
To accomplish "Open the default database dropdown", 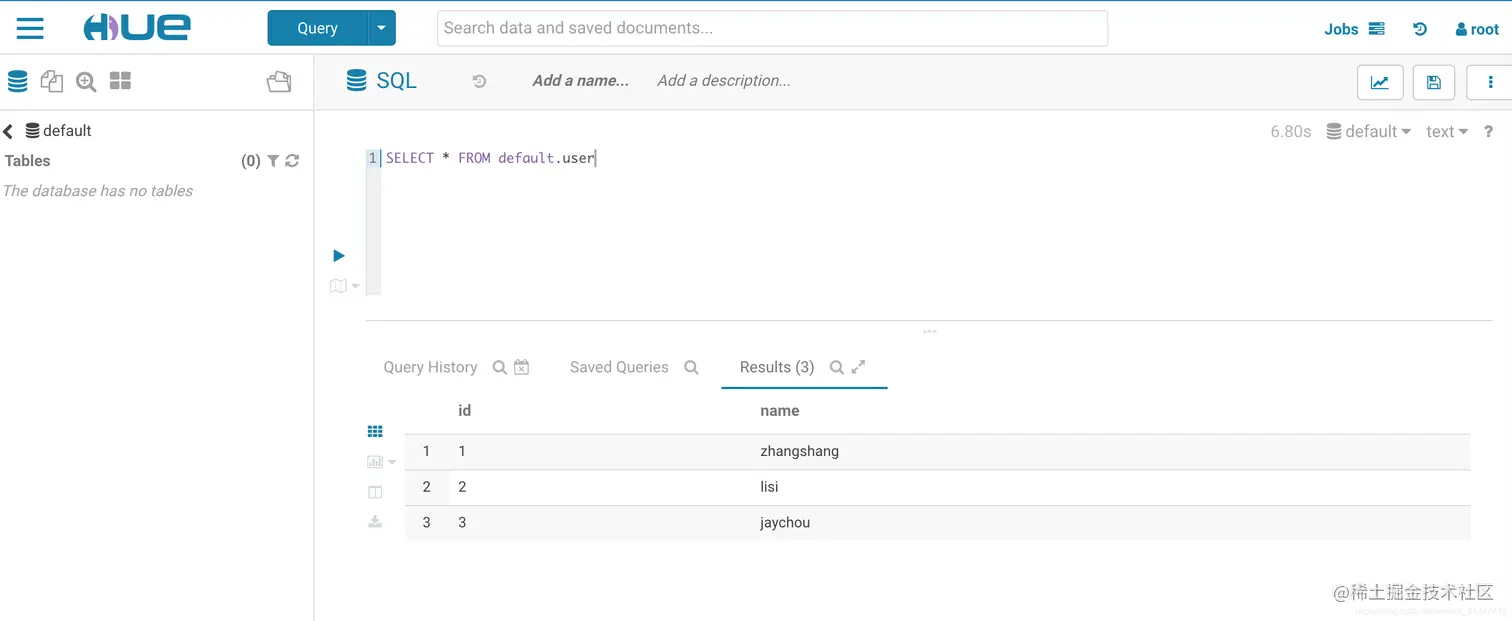I will point(1369,132).
